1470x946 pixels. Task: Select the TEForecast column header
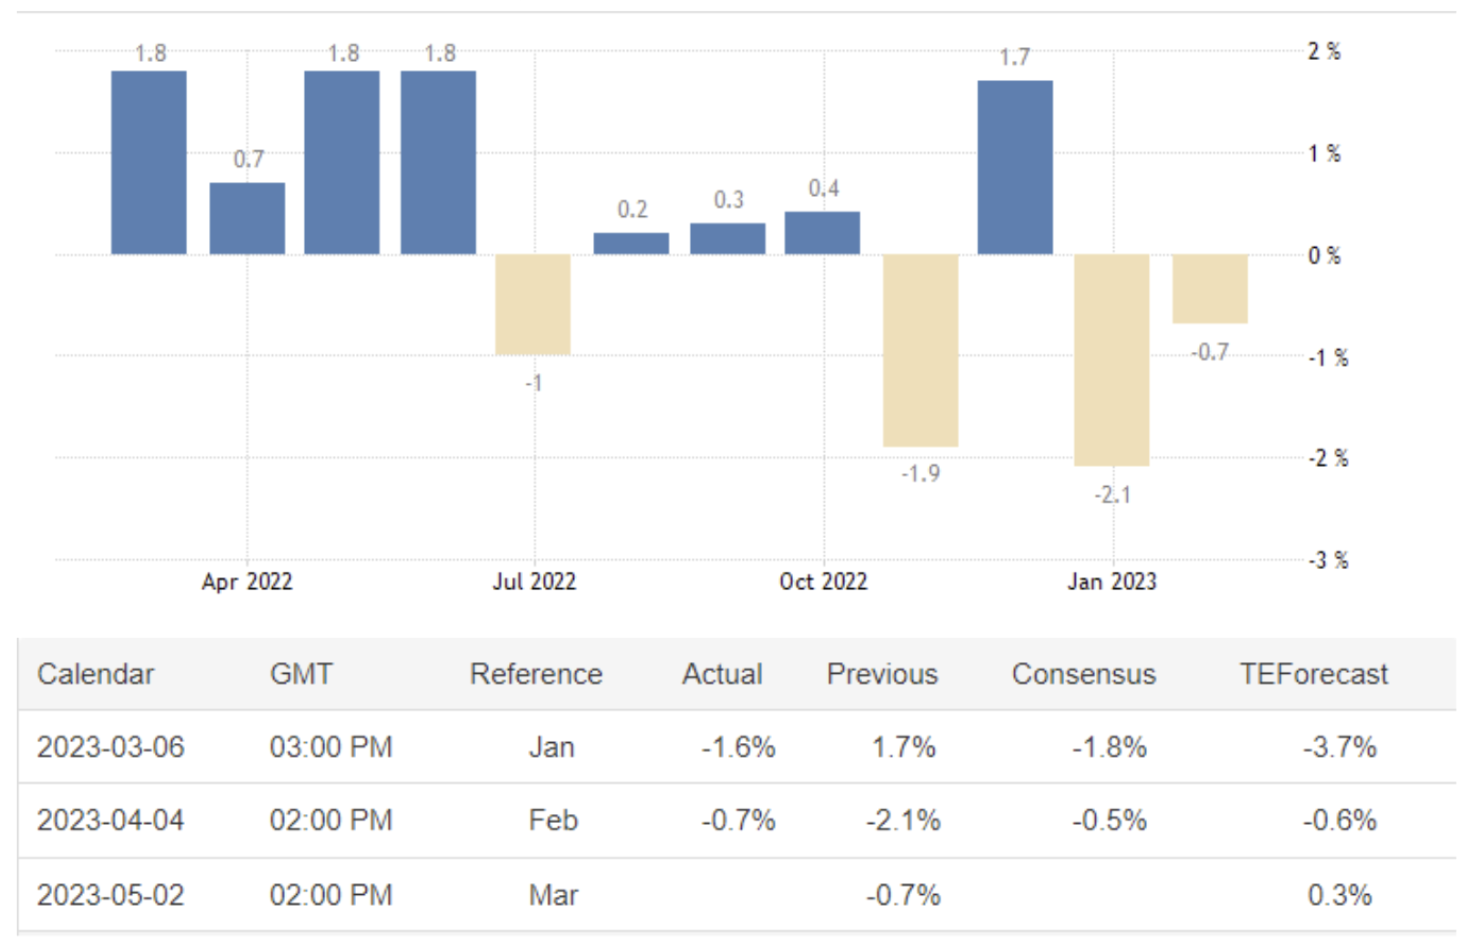(x=1314, y=674)
